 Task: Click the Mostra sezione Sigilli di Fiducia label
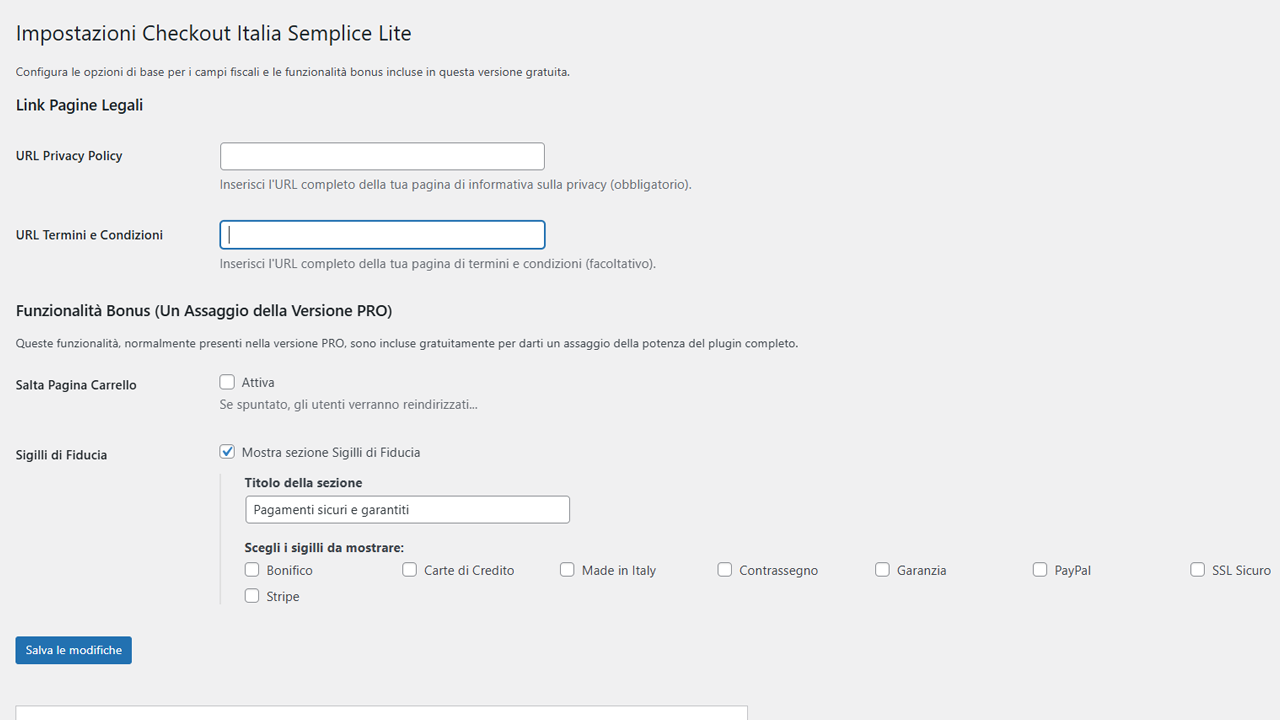pyautogui.click(x=330, y=452)
